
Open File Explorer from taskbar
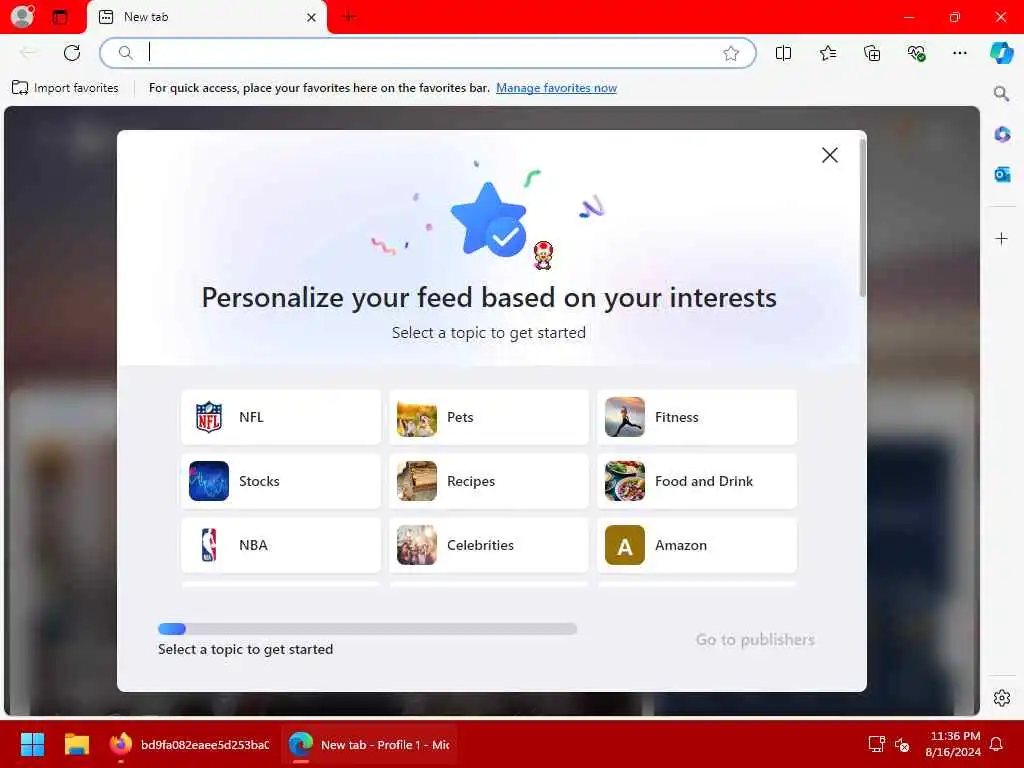click(76, 744)
